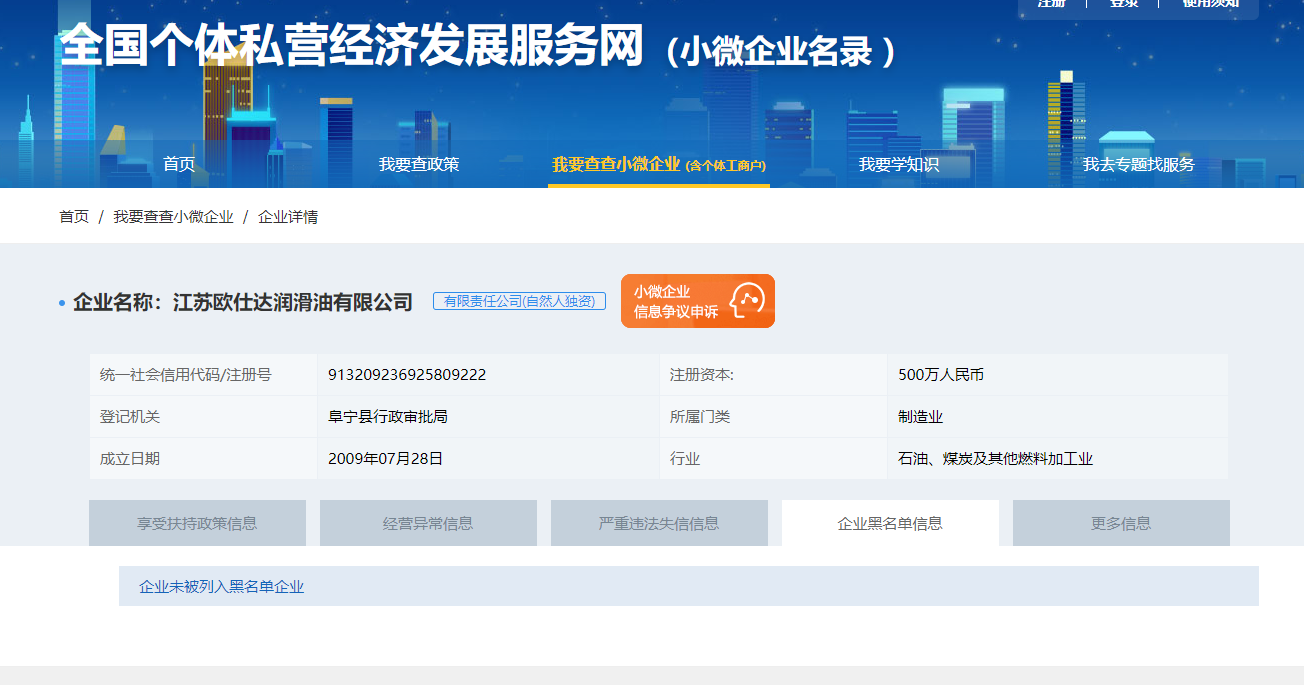Click the 石油、煤炭及其他燃料加工业 value
Viewport: 1304px width, 685px height.
point(996,459)
